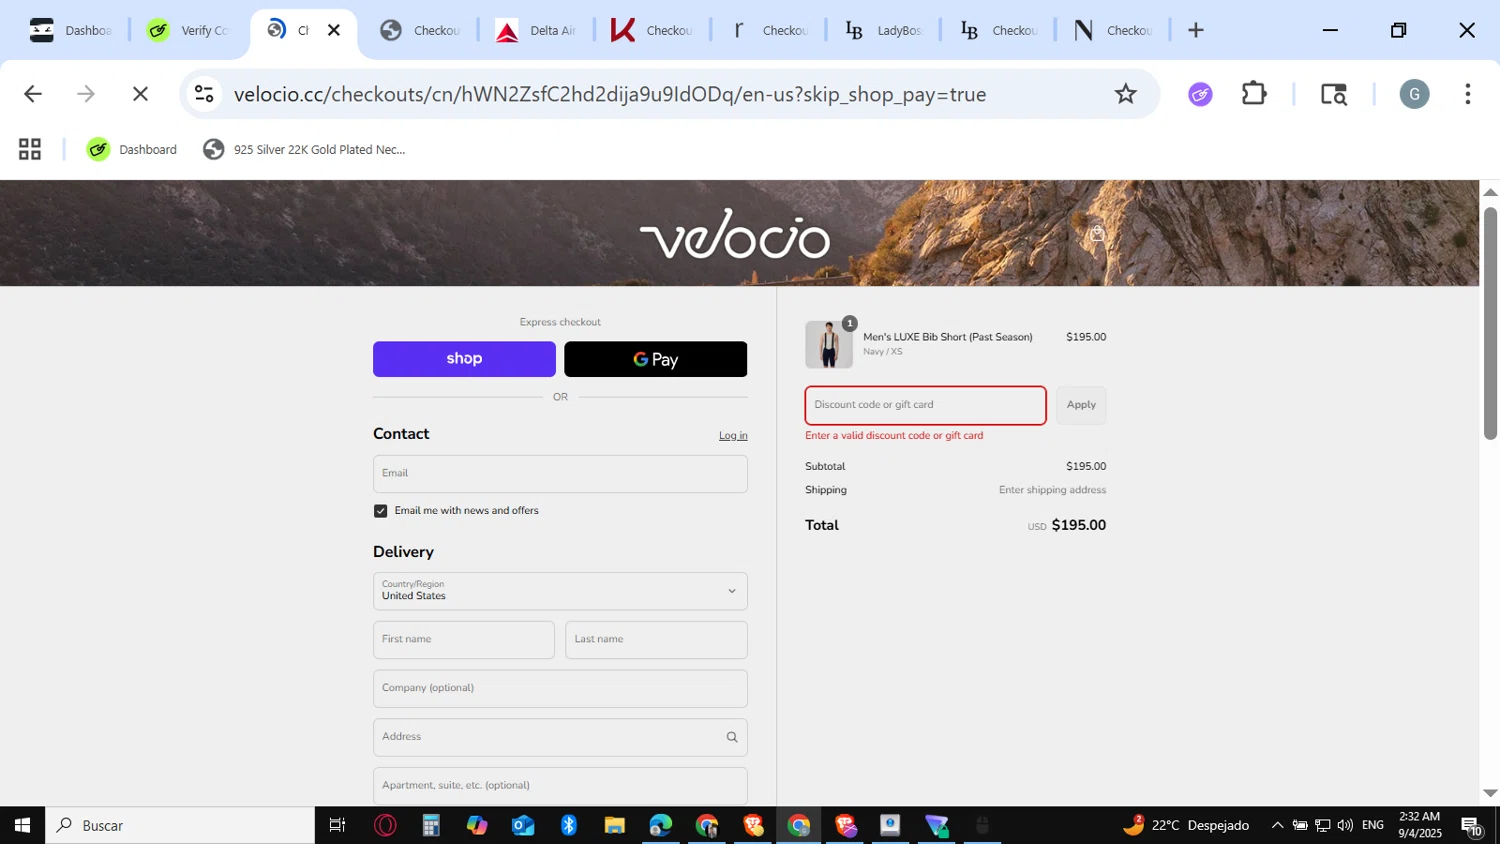
Task: Open the notifications center icon
Action: click(1472, 825)
